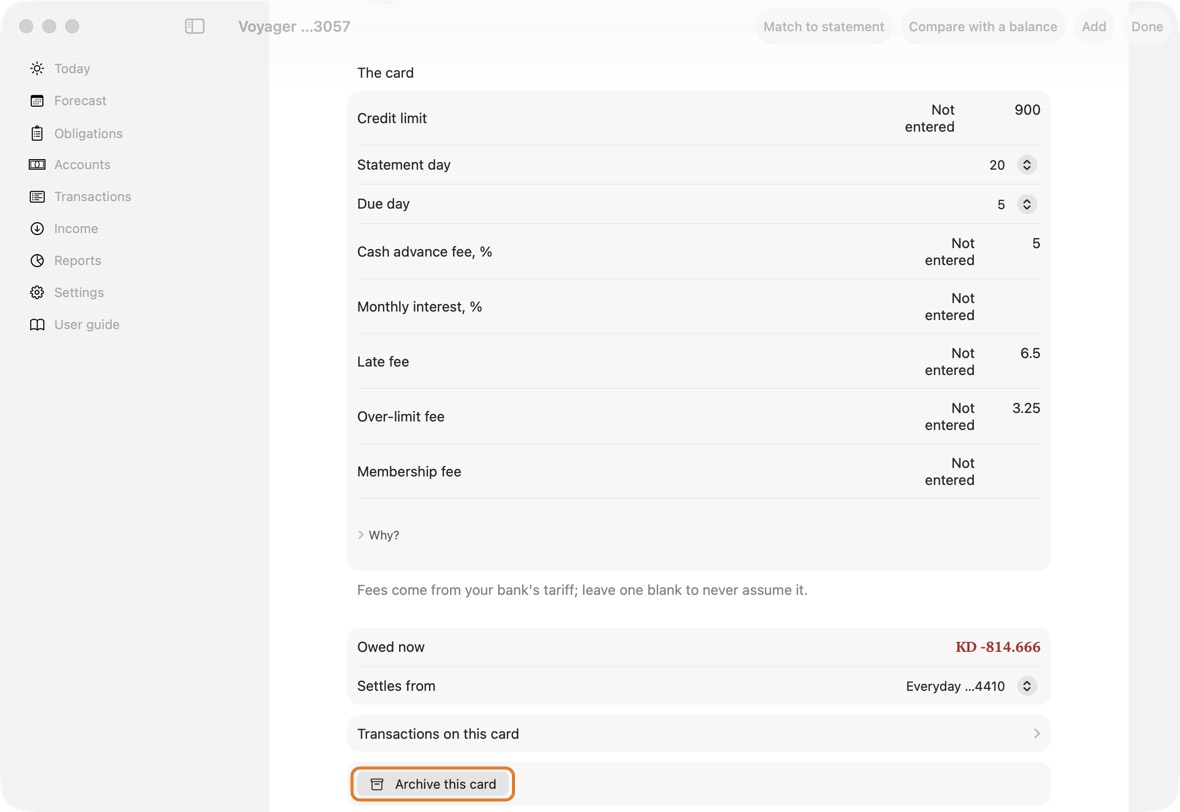
Task: Click Match to statement button
Action: (x=823, y=26)
